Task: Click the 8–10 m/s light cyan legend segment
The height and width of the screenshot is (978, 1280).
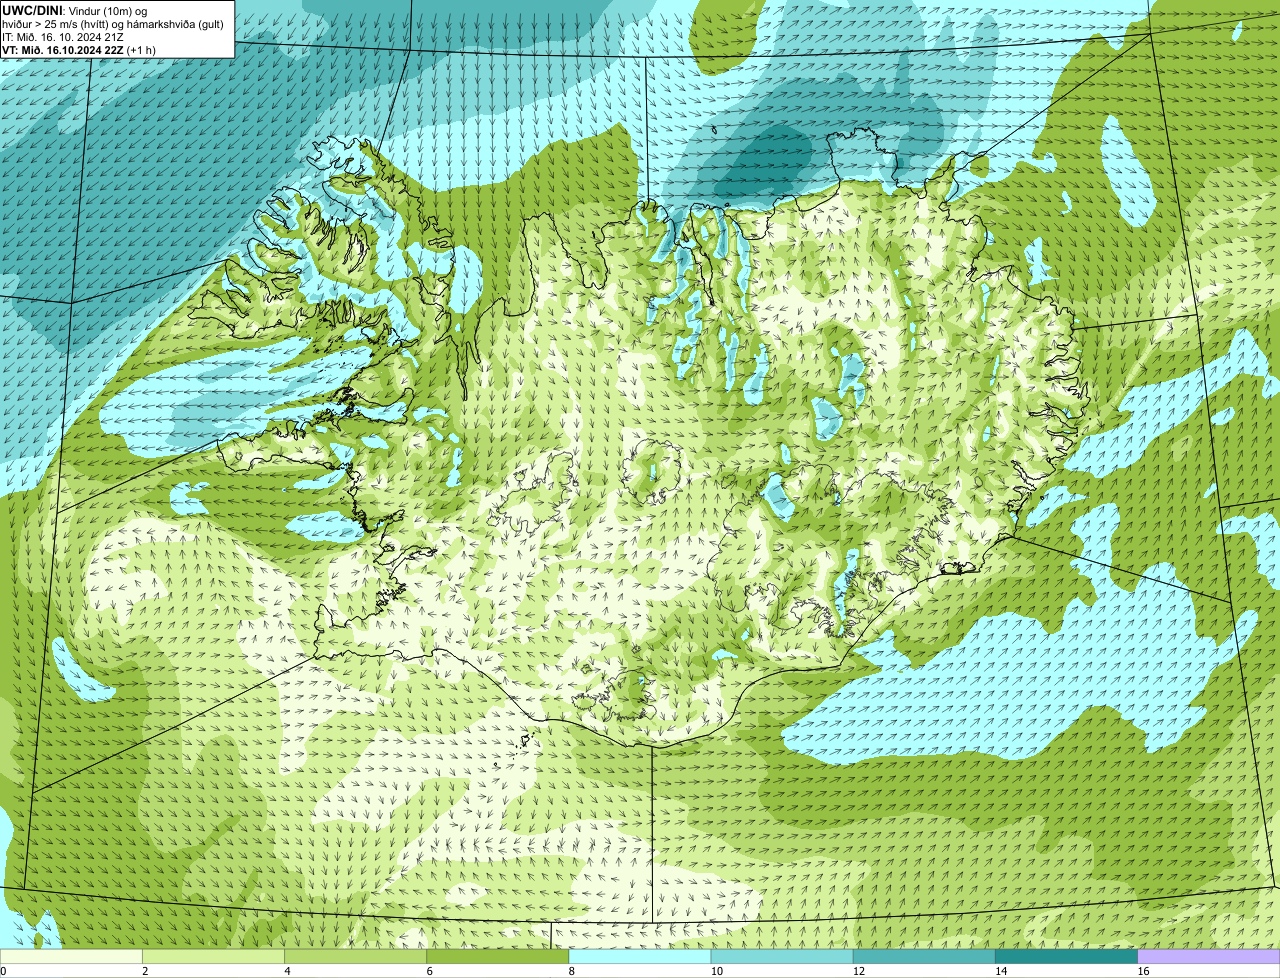Action: coord(640,957)
